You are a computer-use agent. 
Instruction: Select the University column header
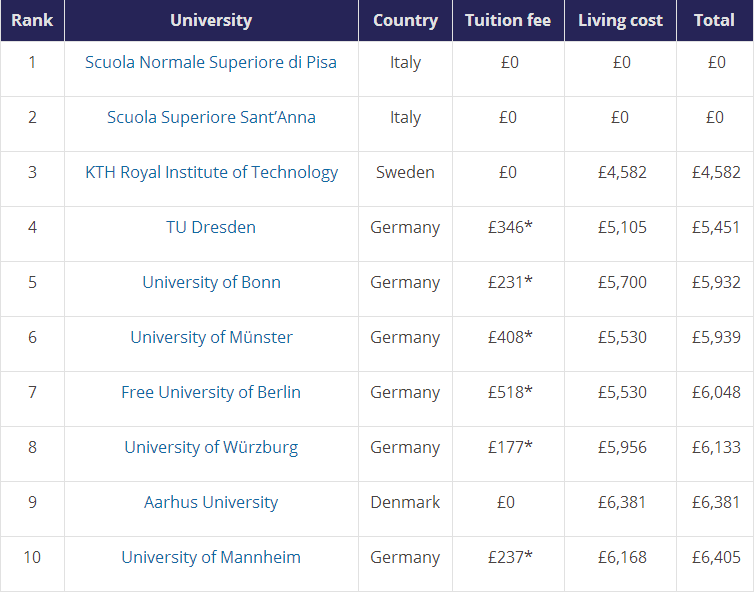[211, 20]
